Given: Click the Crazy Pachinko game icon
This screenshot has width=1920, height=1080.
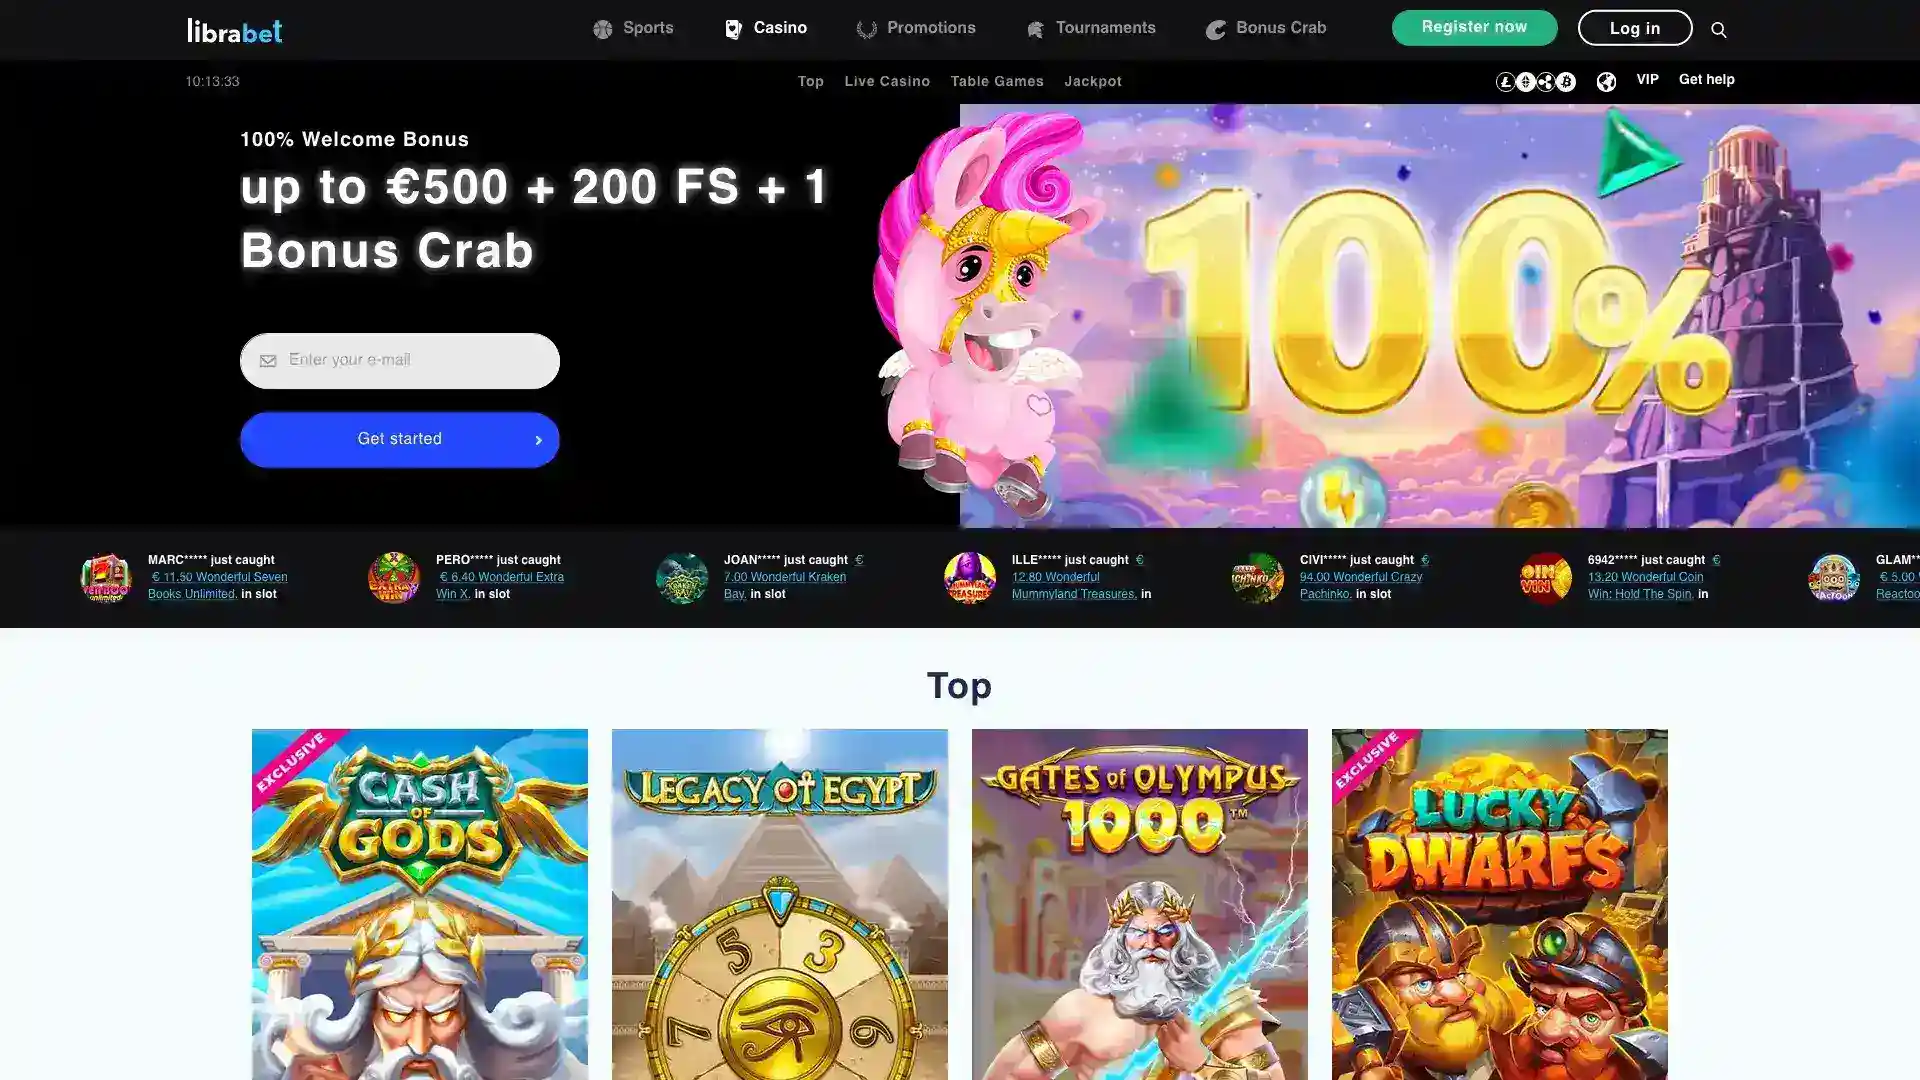Looking at the screenshot, I should click(x=1258, y=578).
